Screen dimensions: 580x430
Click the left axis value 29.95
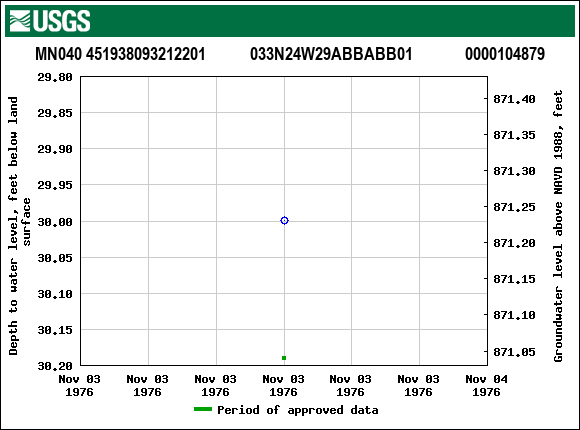[55, 185]
